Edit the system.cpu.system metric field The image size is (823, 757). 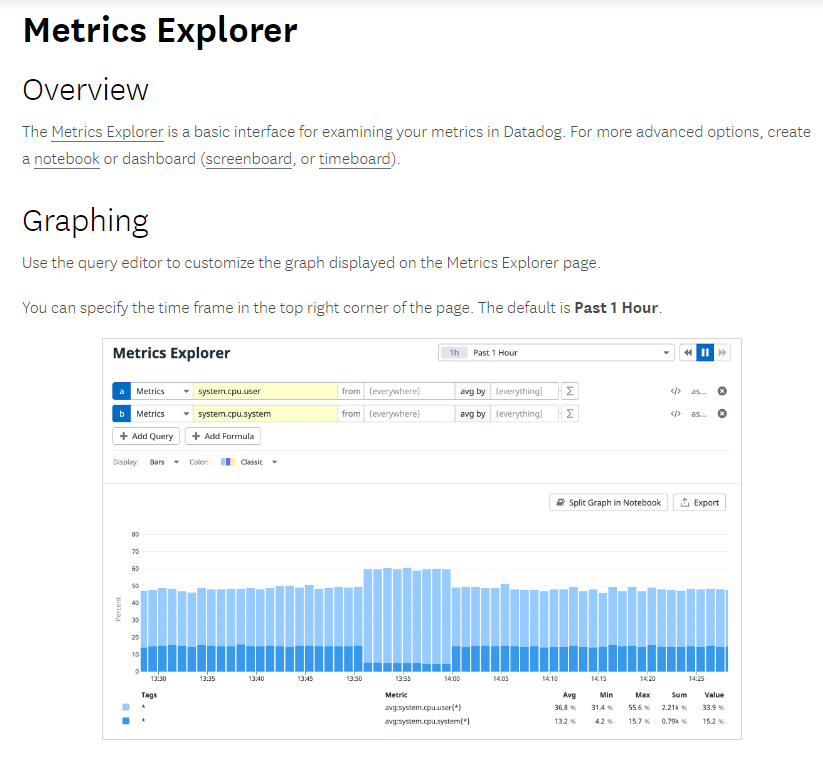tap(265, 414)
